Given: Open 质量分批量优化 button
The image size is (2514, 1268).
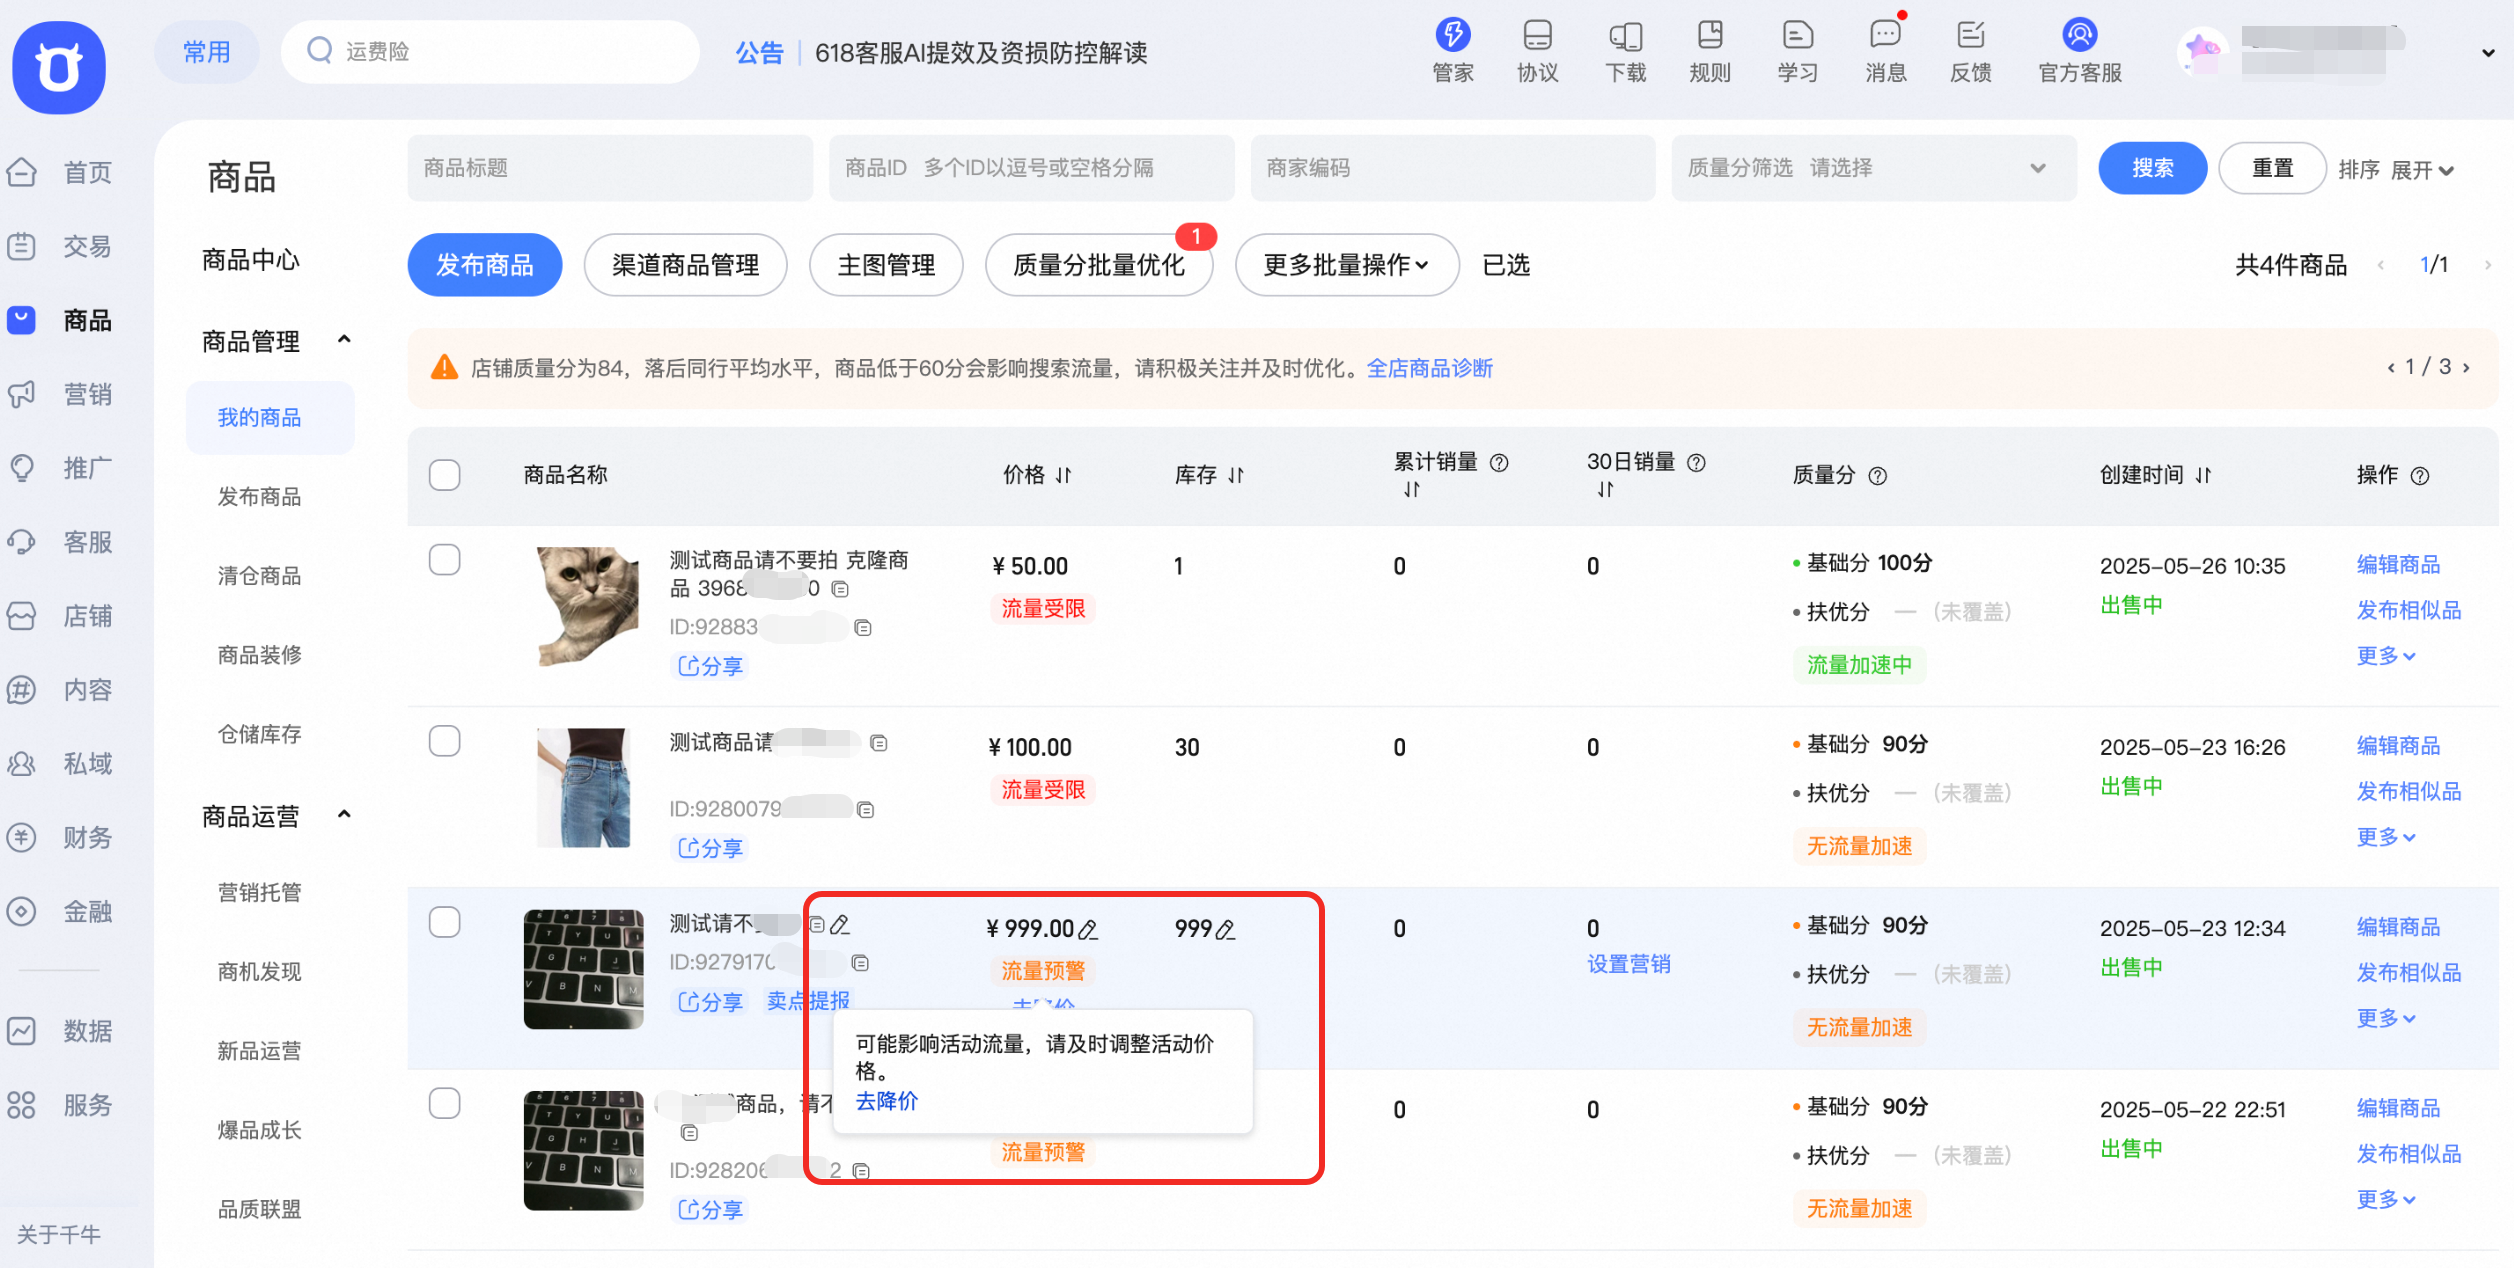Looking at the screenshot, I should click(1099, 265).
